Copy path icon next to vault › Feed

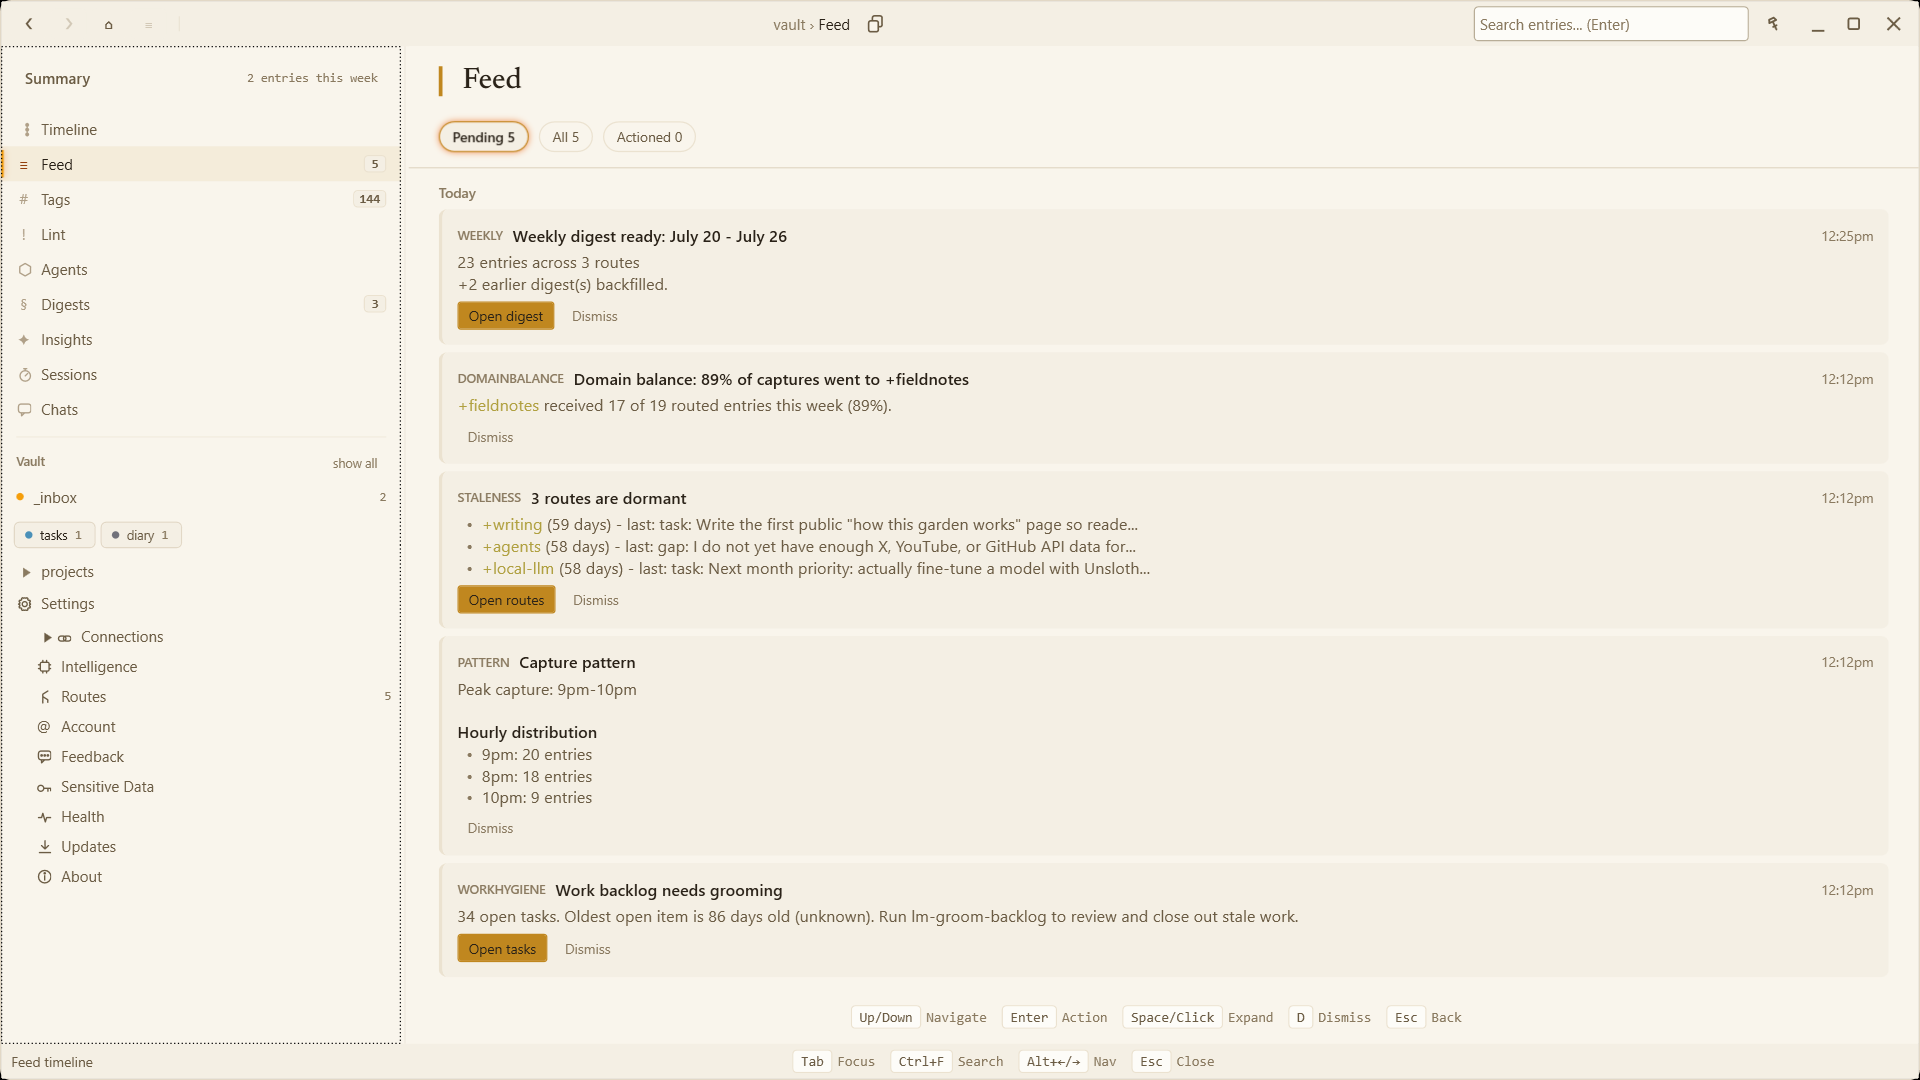click(x=875, y=24)
